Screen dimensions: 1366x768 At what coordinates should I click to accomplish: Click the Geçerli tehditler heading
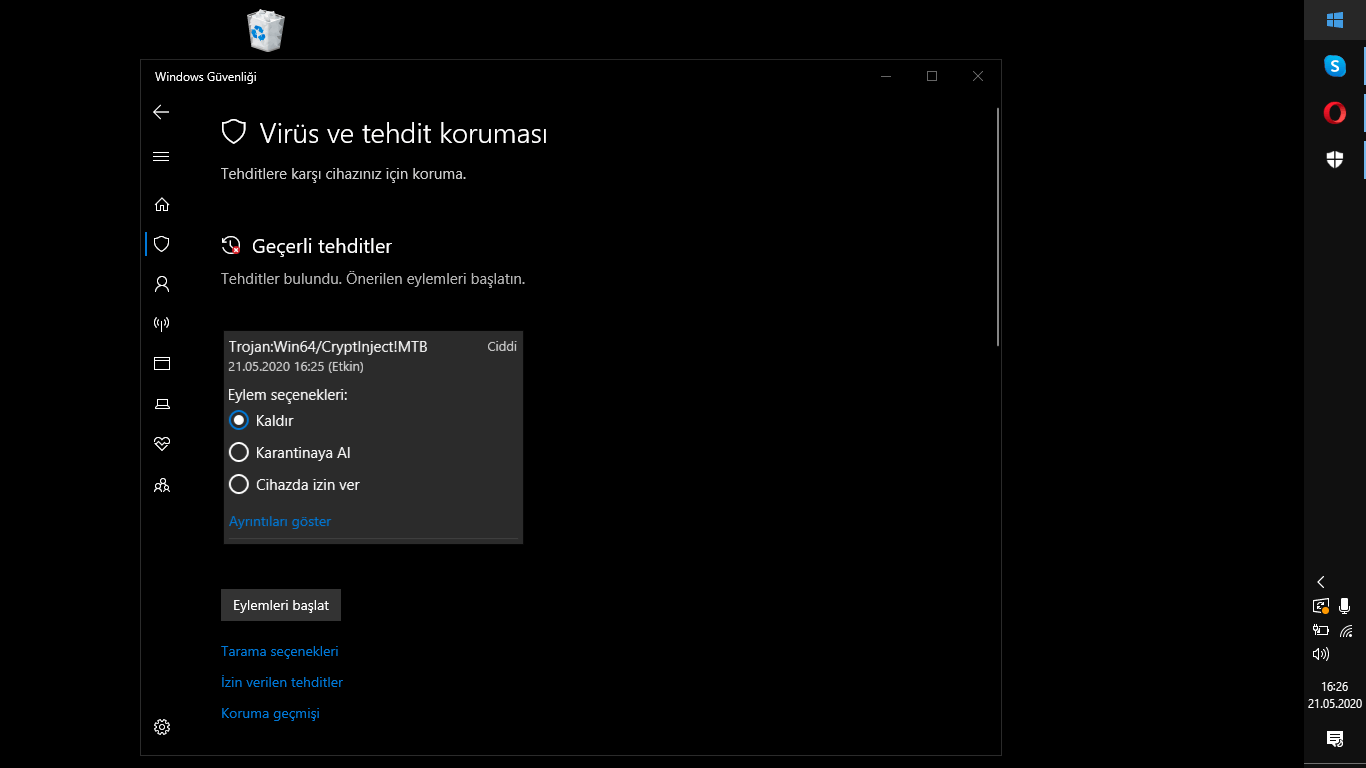pos(322,246)
